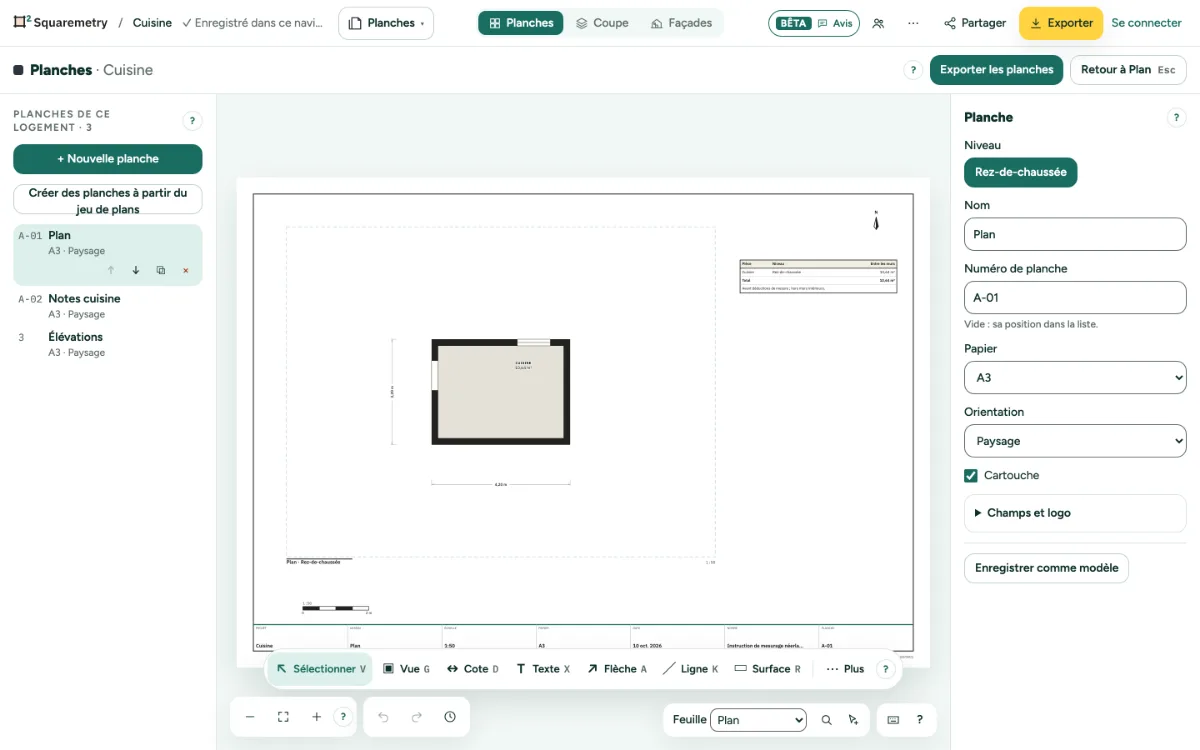1200x750 pixels.
Task: Open the Notes cuisine sheet
Action: click(x=108, y=306)
